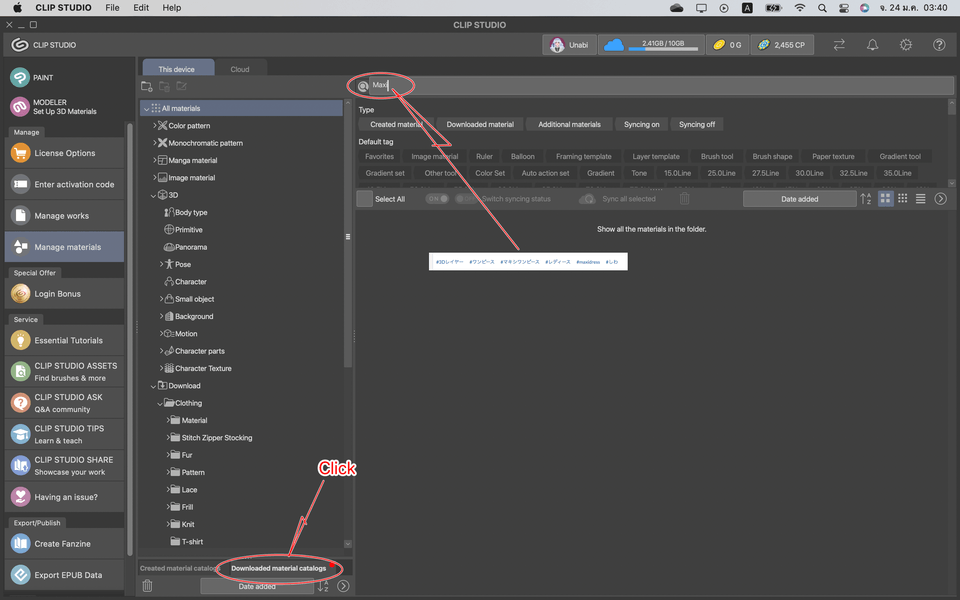Expand the Monochromatic pattern folder
The image size is (960, 600).
point(154,143)
